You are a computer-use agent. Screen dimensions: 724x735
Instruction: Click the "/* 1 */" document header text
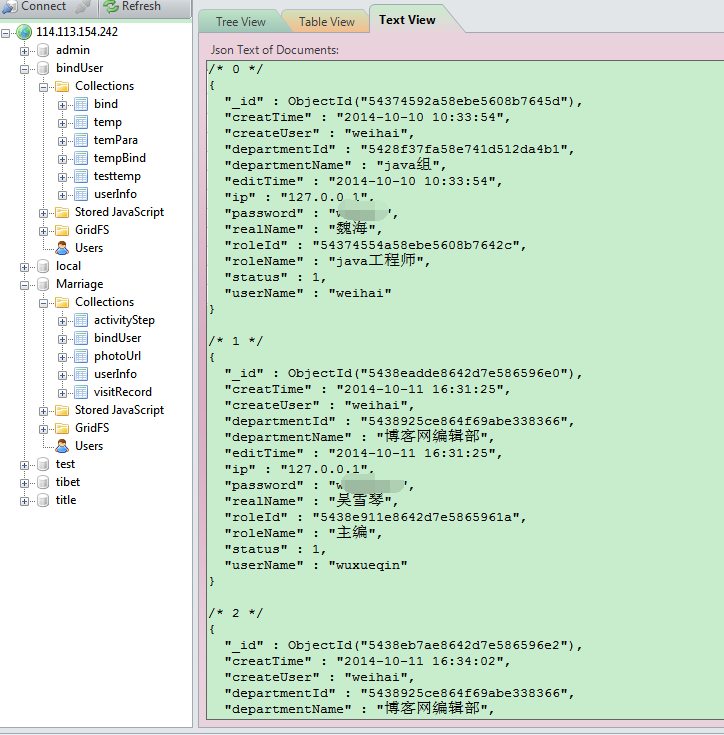pos(236,341)
